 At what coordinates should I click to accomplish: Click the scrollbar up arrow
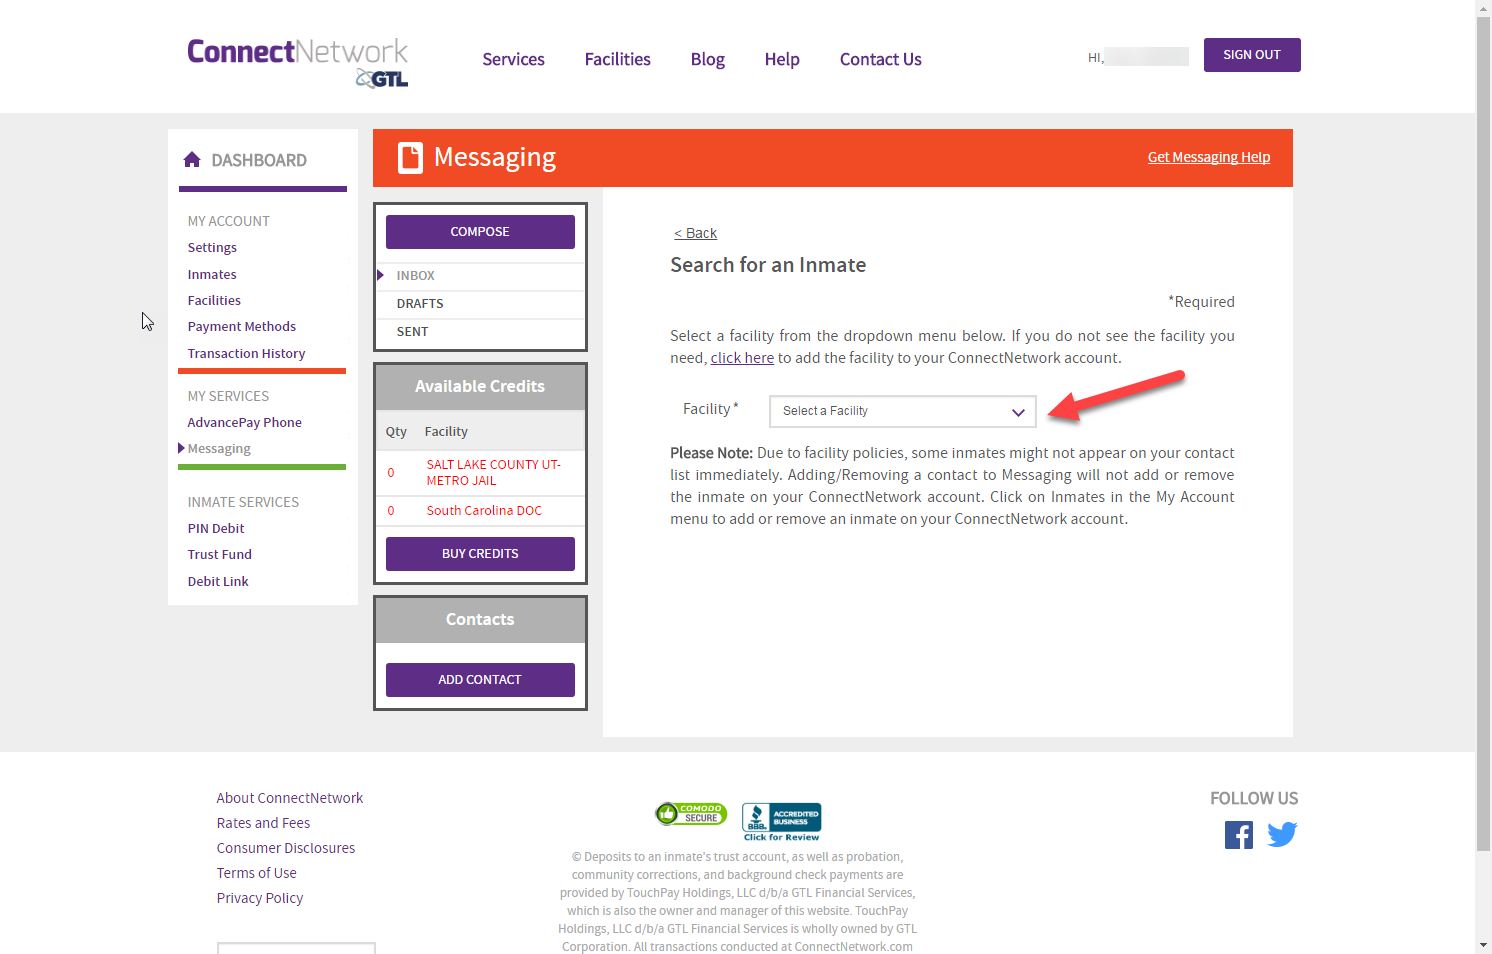pyautogui.click(x=1483, y=8)
